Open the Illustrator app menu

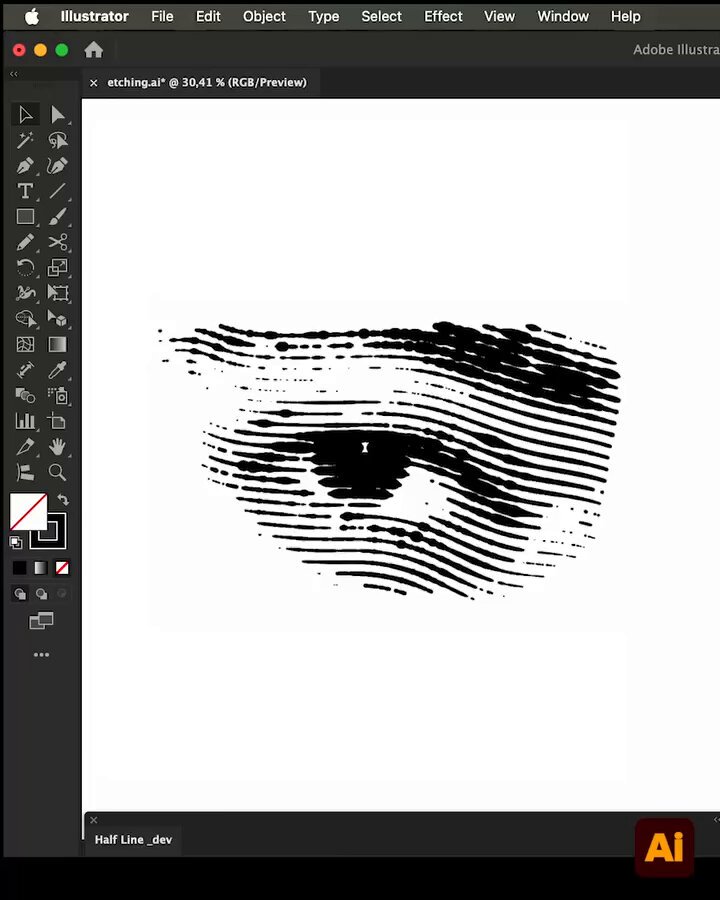coord(95,16)
